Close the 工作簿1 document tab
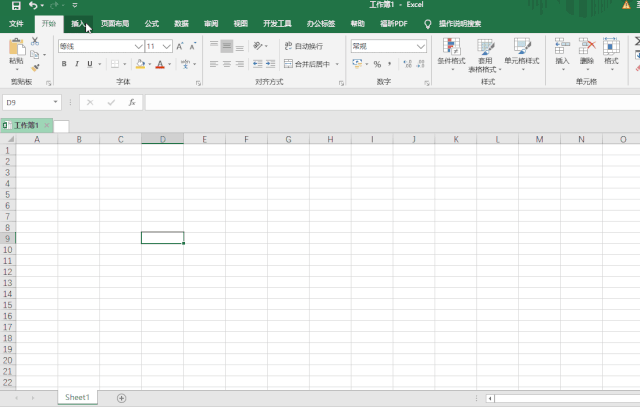The height and width of the screenshot is (407, 640). tap(47, 125)
